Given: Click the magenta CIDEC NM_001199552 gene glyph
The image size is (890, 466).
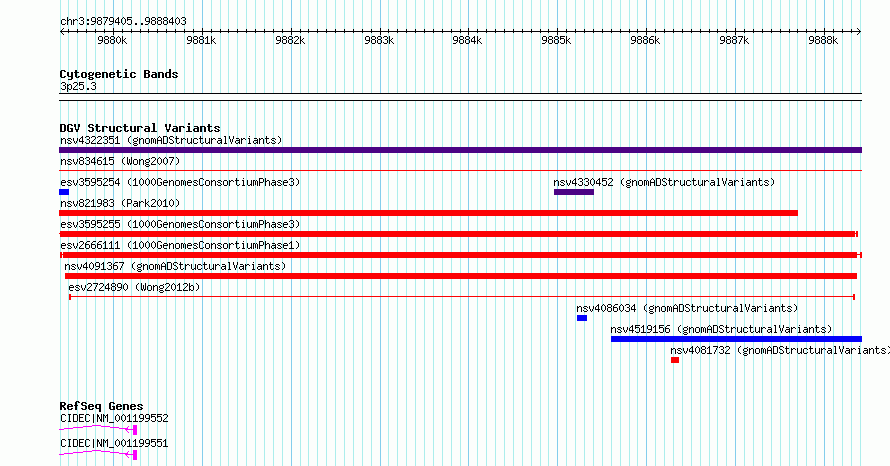Looking at the screenshot, I should click(x=98, y=430).
